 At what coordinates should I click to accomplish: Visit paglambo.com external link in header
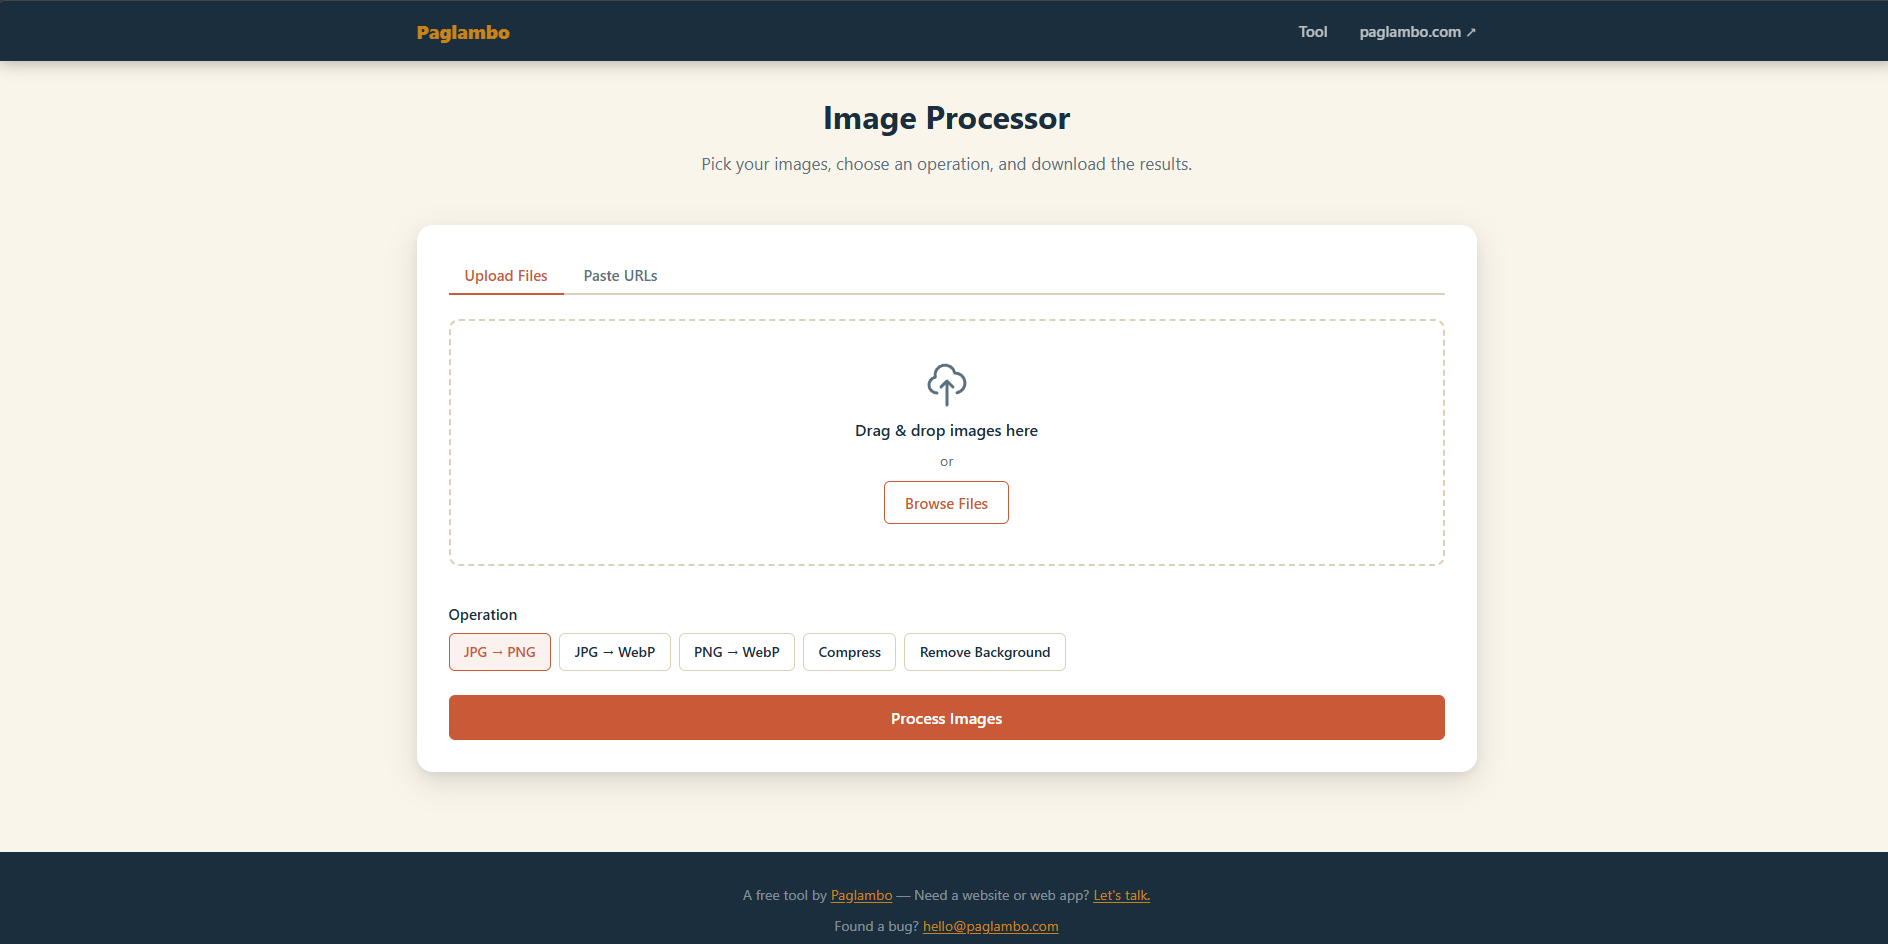point(1417,32)
